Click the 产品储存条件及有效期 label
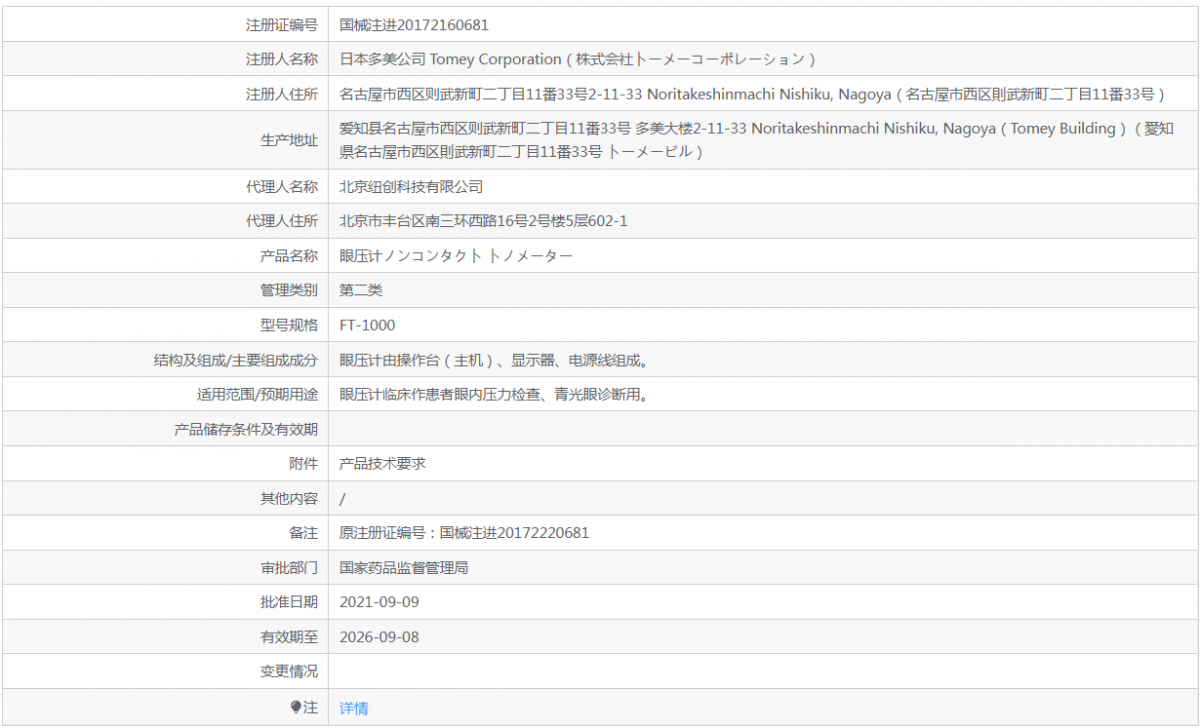This screenshot has height=728, width=1200. (x=246, y=429)
